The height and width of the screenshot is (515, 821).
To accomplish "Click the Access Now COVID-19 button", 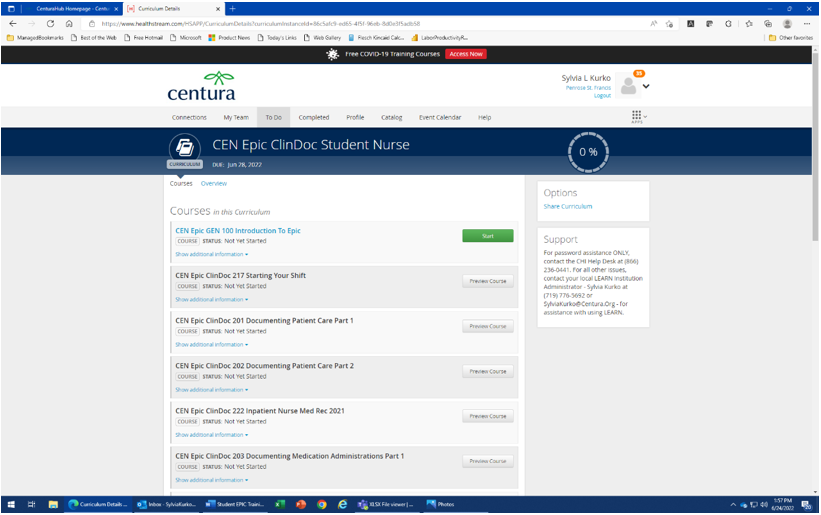I will (466, 54).
